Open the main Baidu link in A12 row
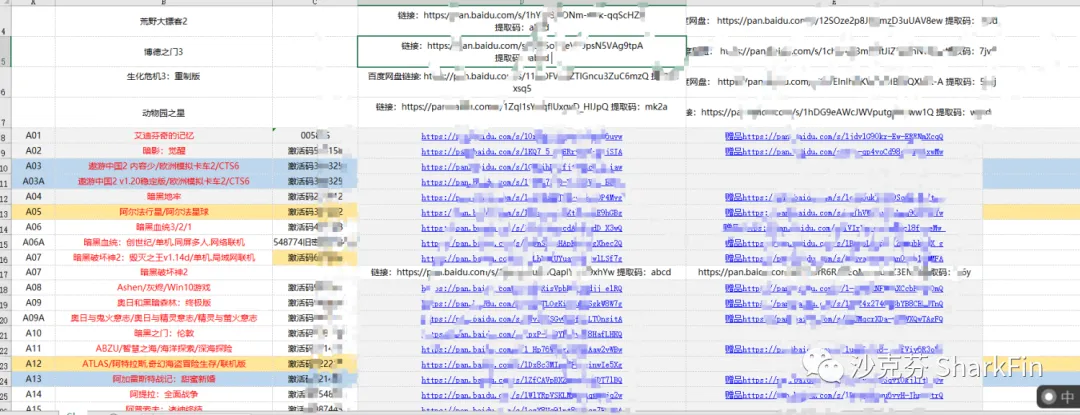Viewport: 1080px width, 415px height. (523, 364)
